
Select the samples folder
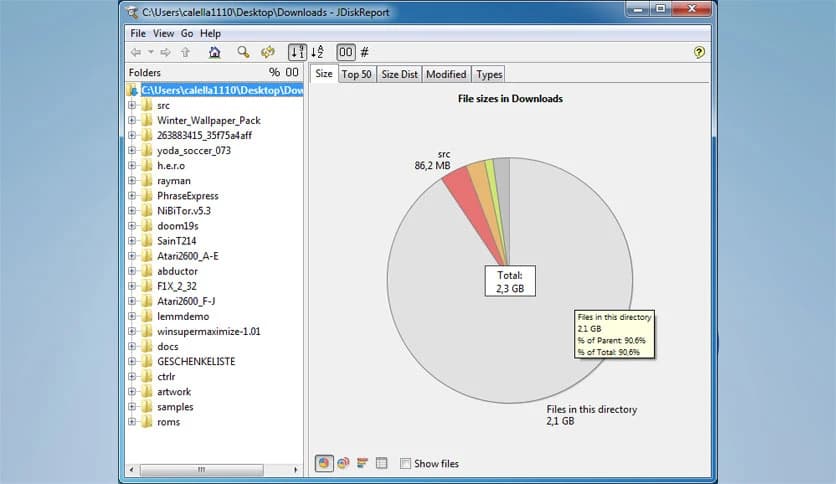click(175, 407)
